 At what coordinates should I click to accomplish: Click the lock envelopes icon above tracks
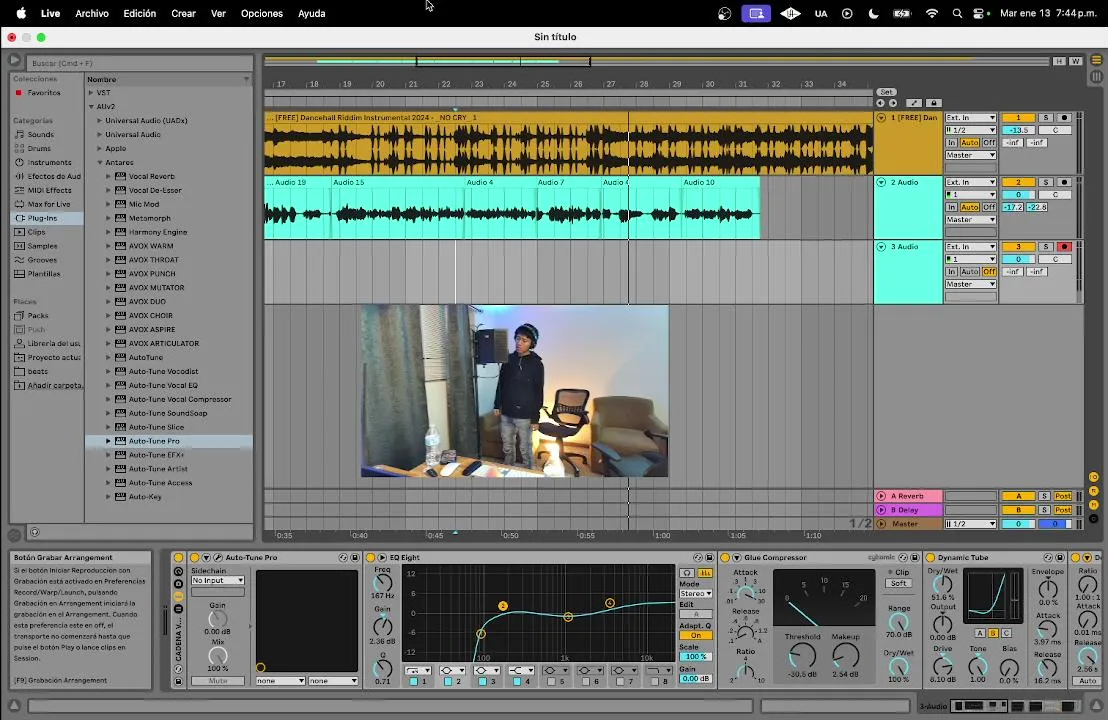point(933,103)
